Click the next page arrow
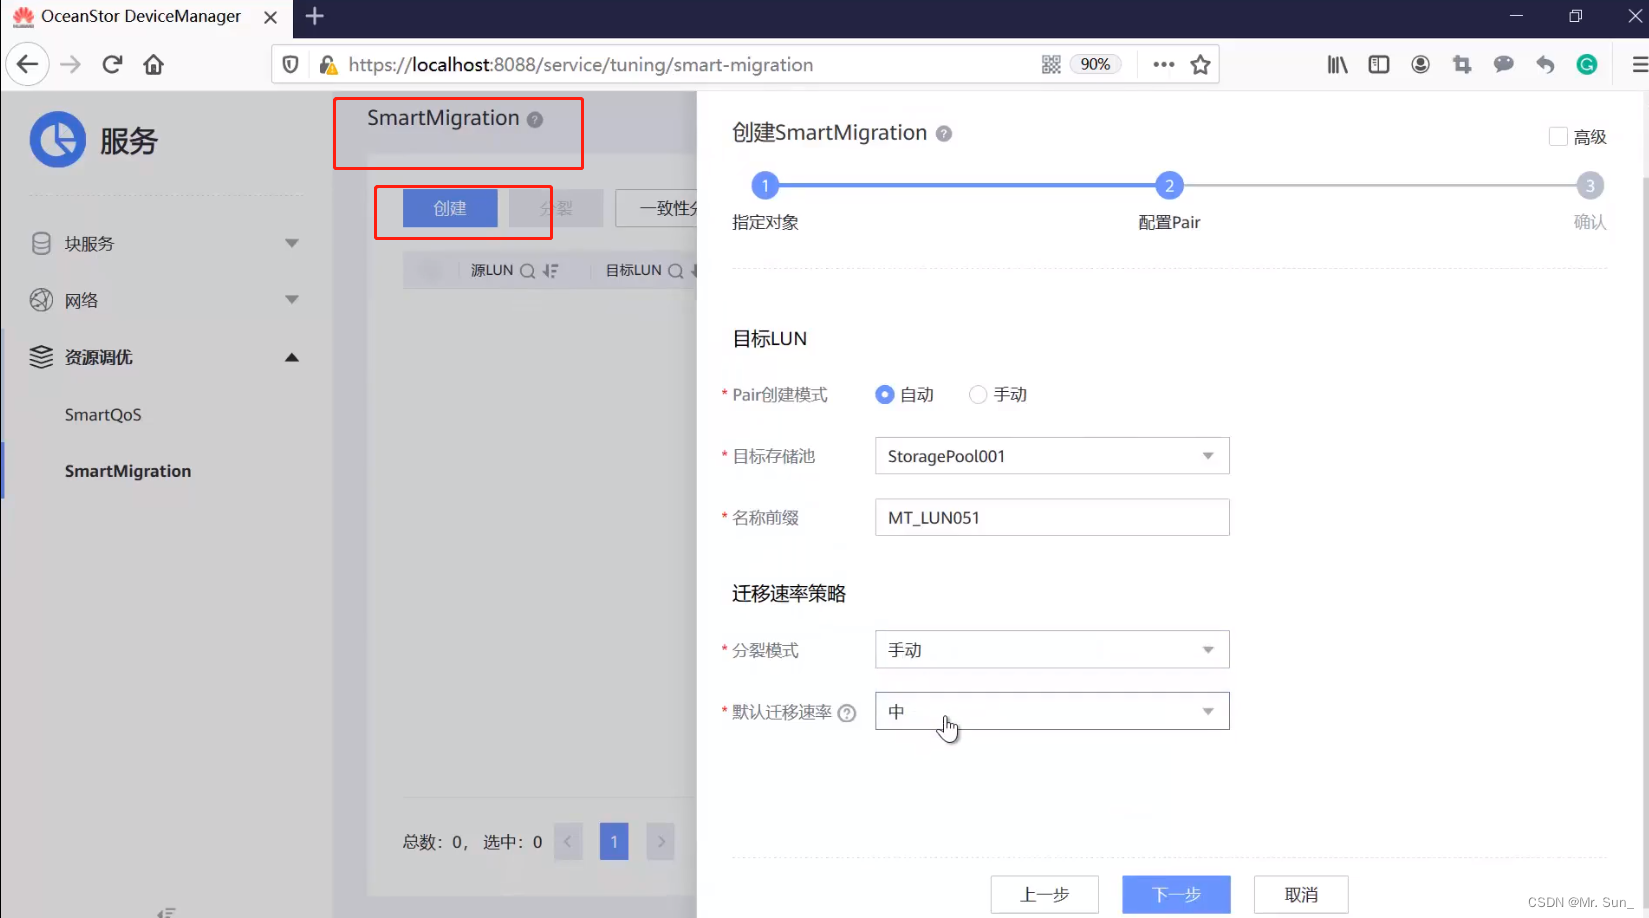 pos(661,842)
